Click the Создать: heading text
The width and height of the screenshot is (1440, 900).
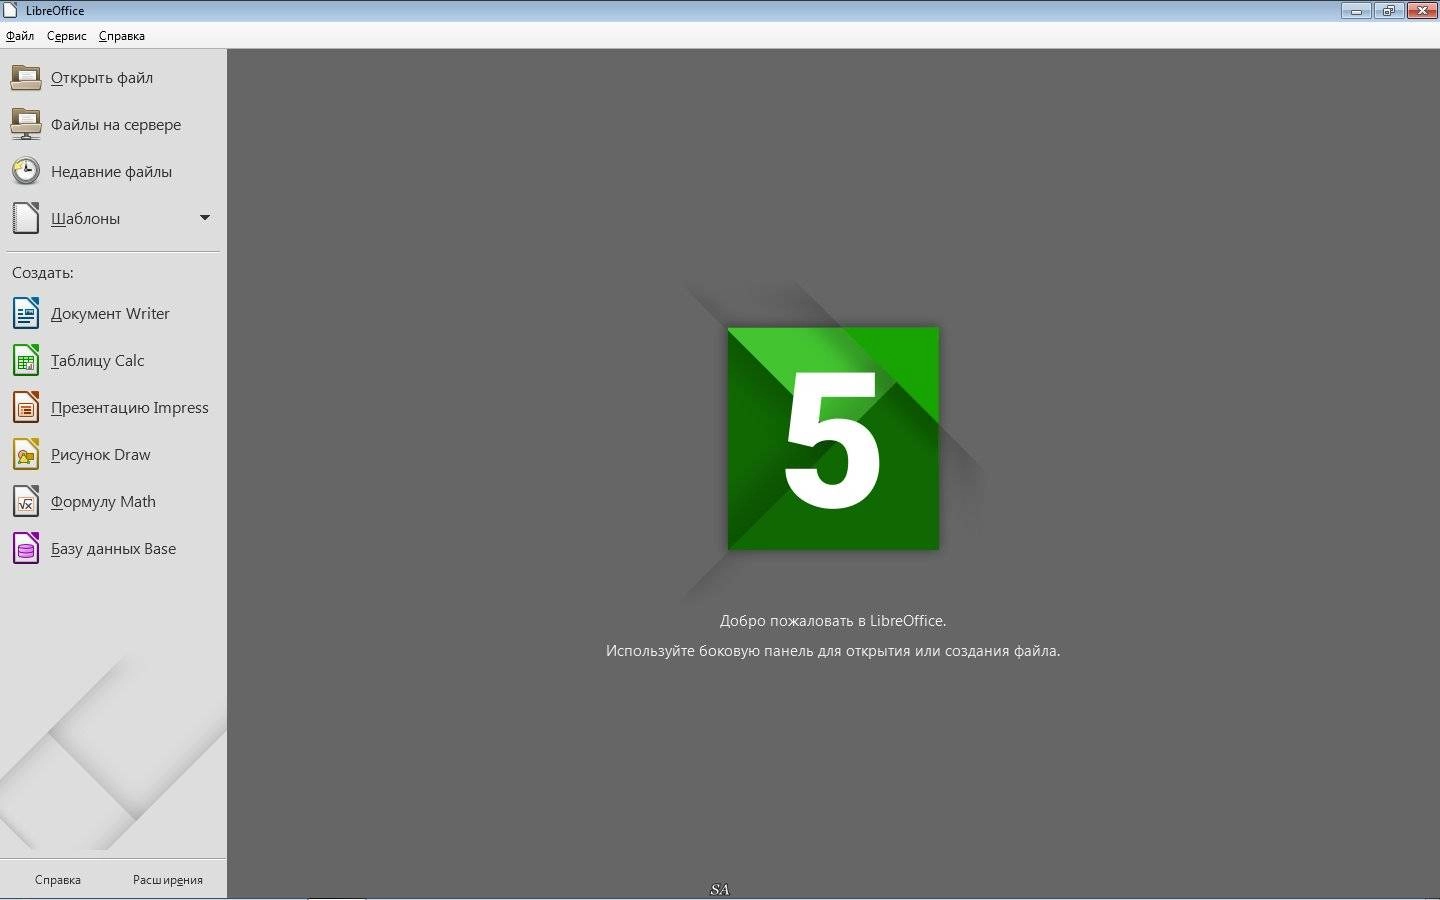[x=43, y=273]
